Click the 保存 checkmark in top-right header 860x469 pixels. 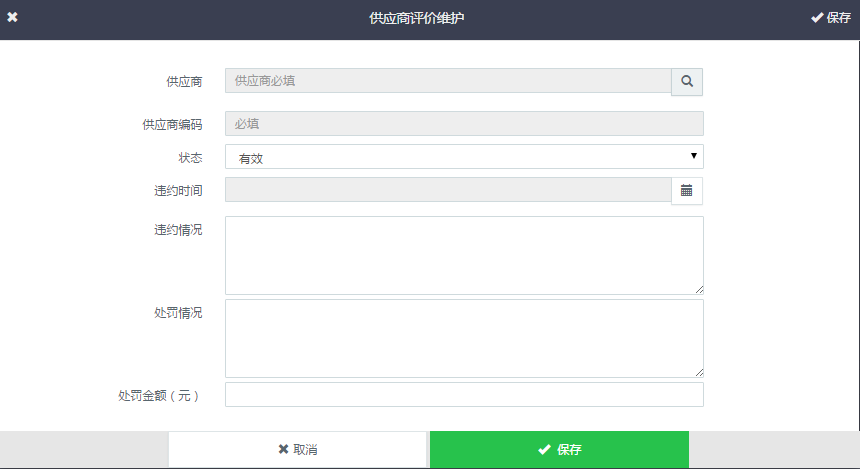coord(830,18)
